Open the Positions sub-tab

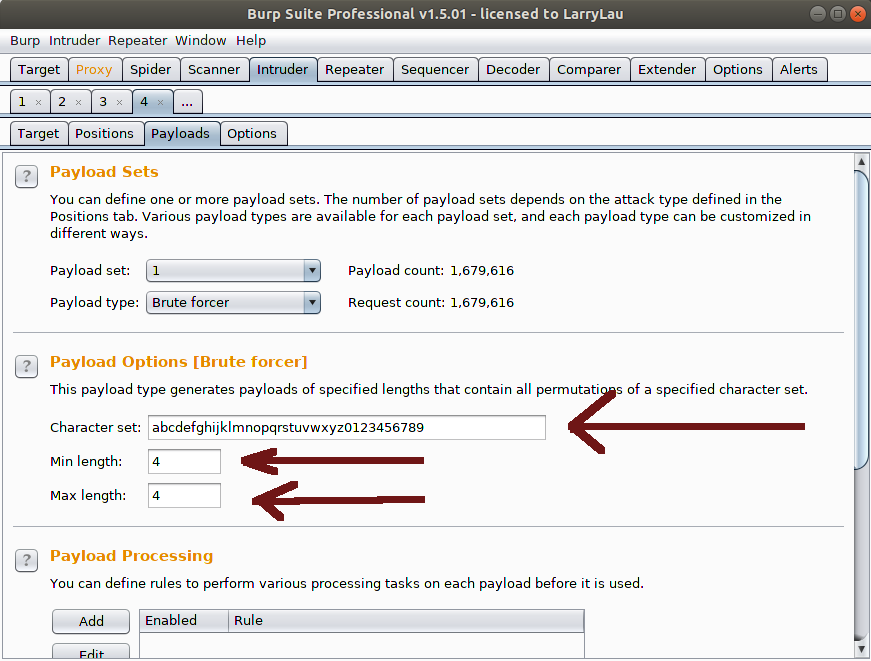coord(104,134)
